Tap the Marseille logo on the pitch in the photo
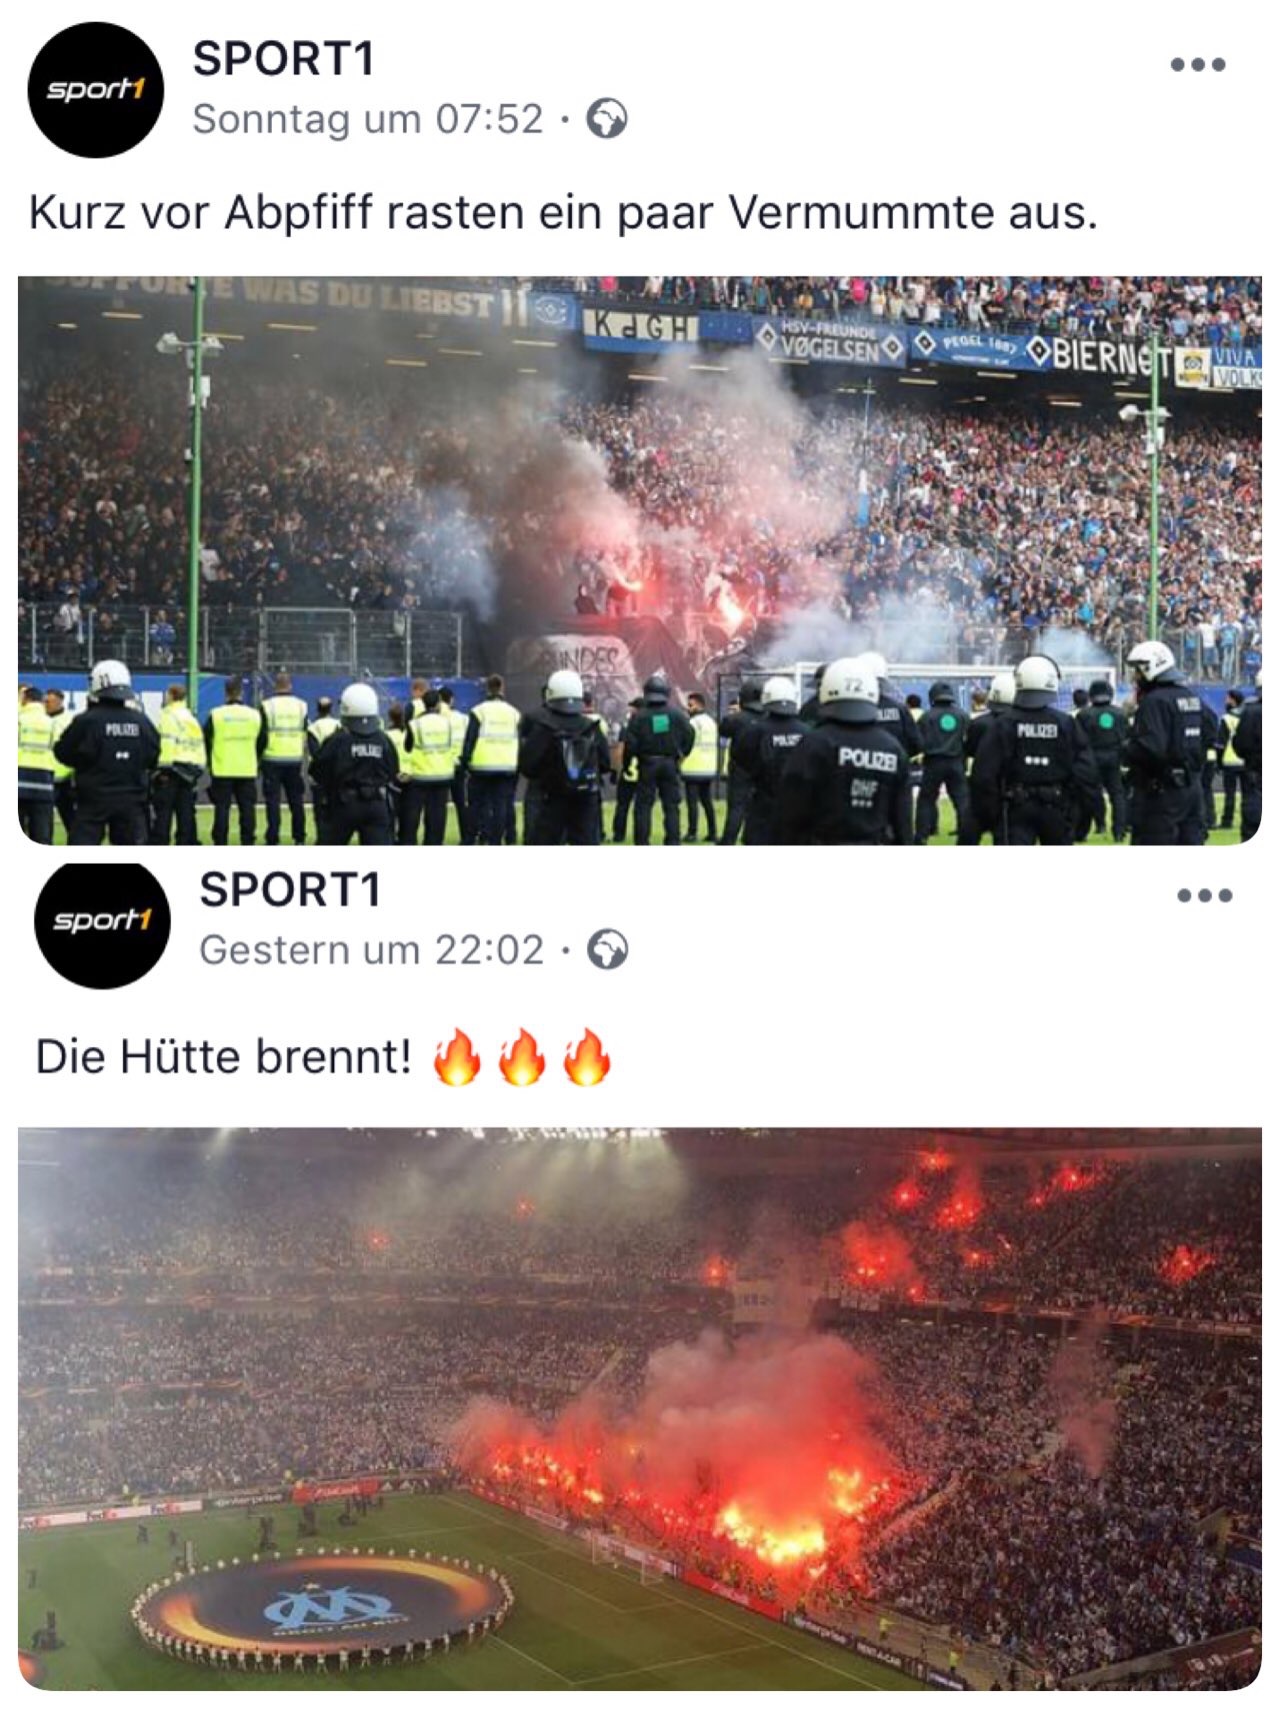 pyautogui.click(x=329, y=1607)
